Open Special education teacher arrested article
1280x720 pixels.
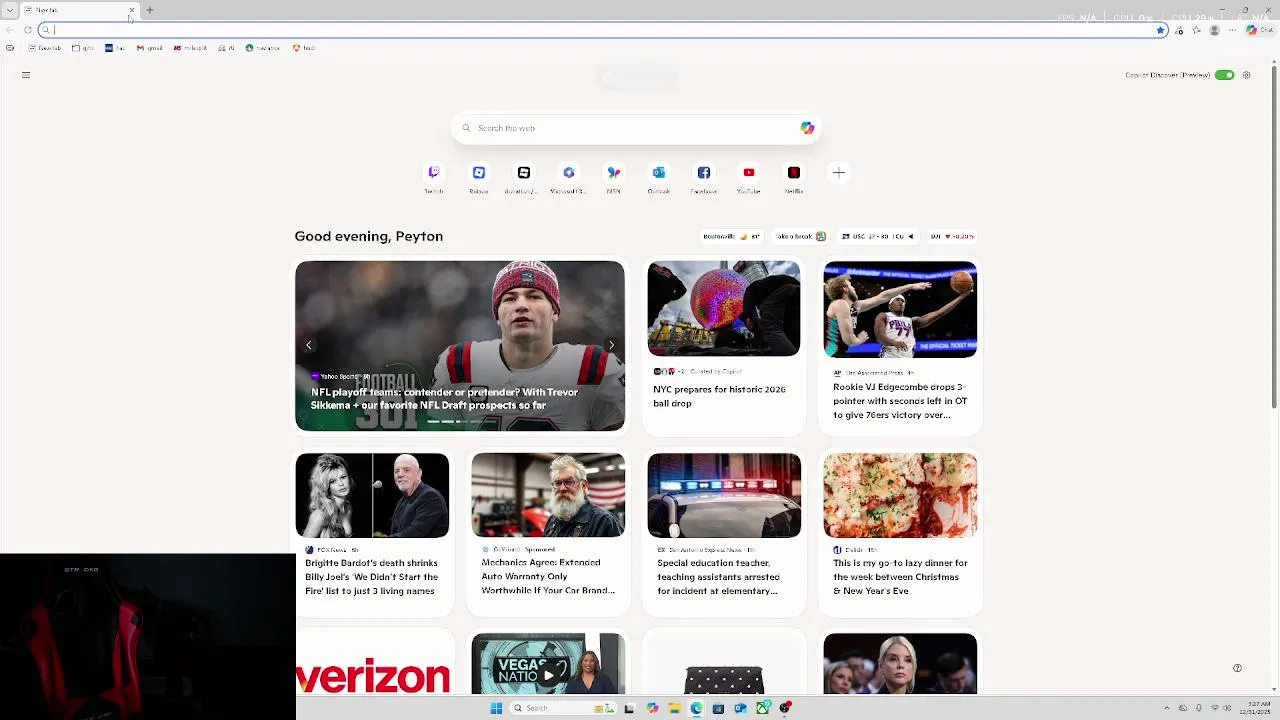[x=718, y=577]
